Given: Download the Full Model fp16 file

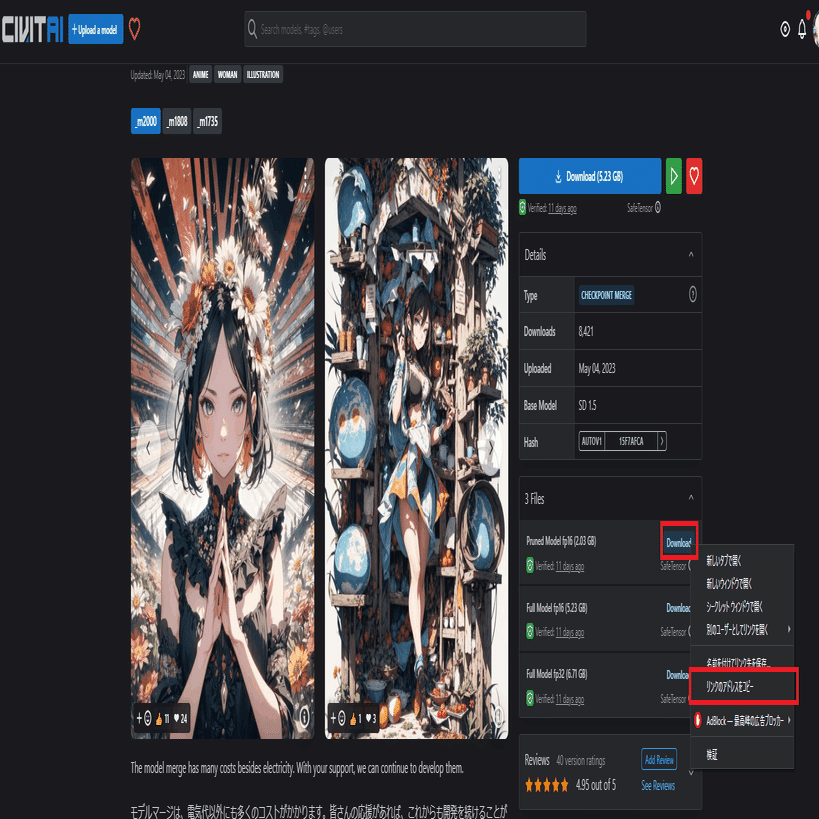Looking at the screenshot, I should pos(678,607).
